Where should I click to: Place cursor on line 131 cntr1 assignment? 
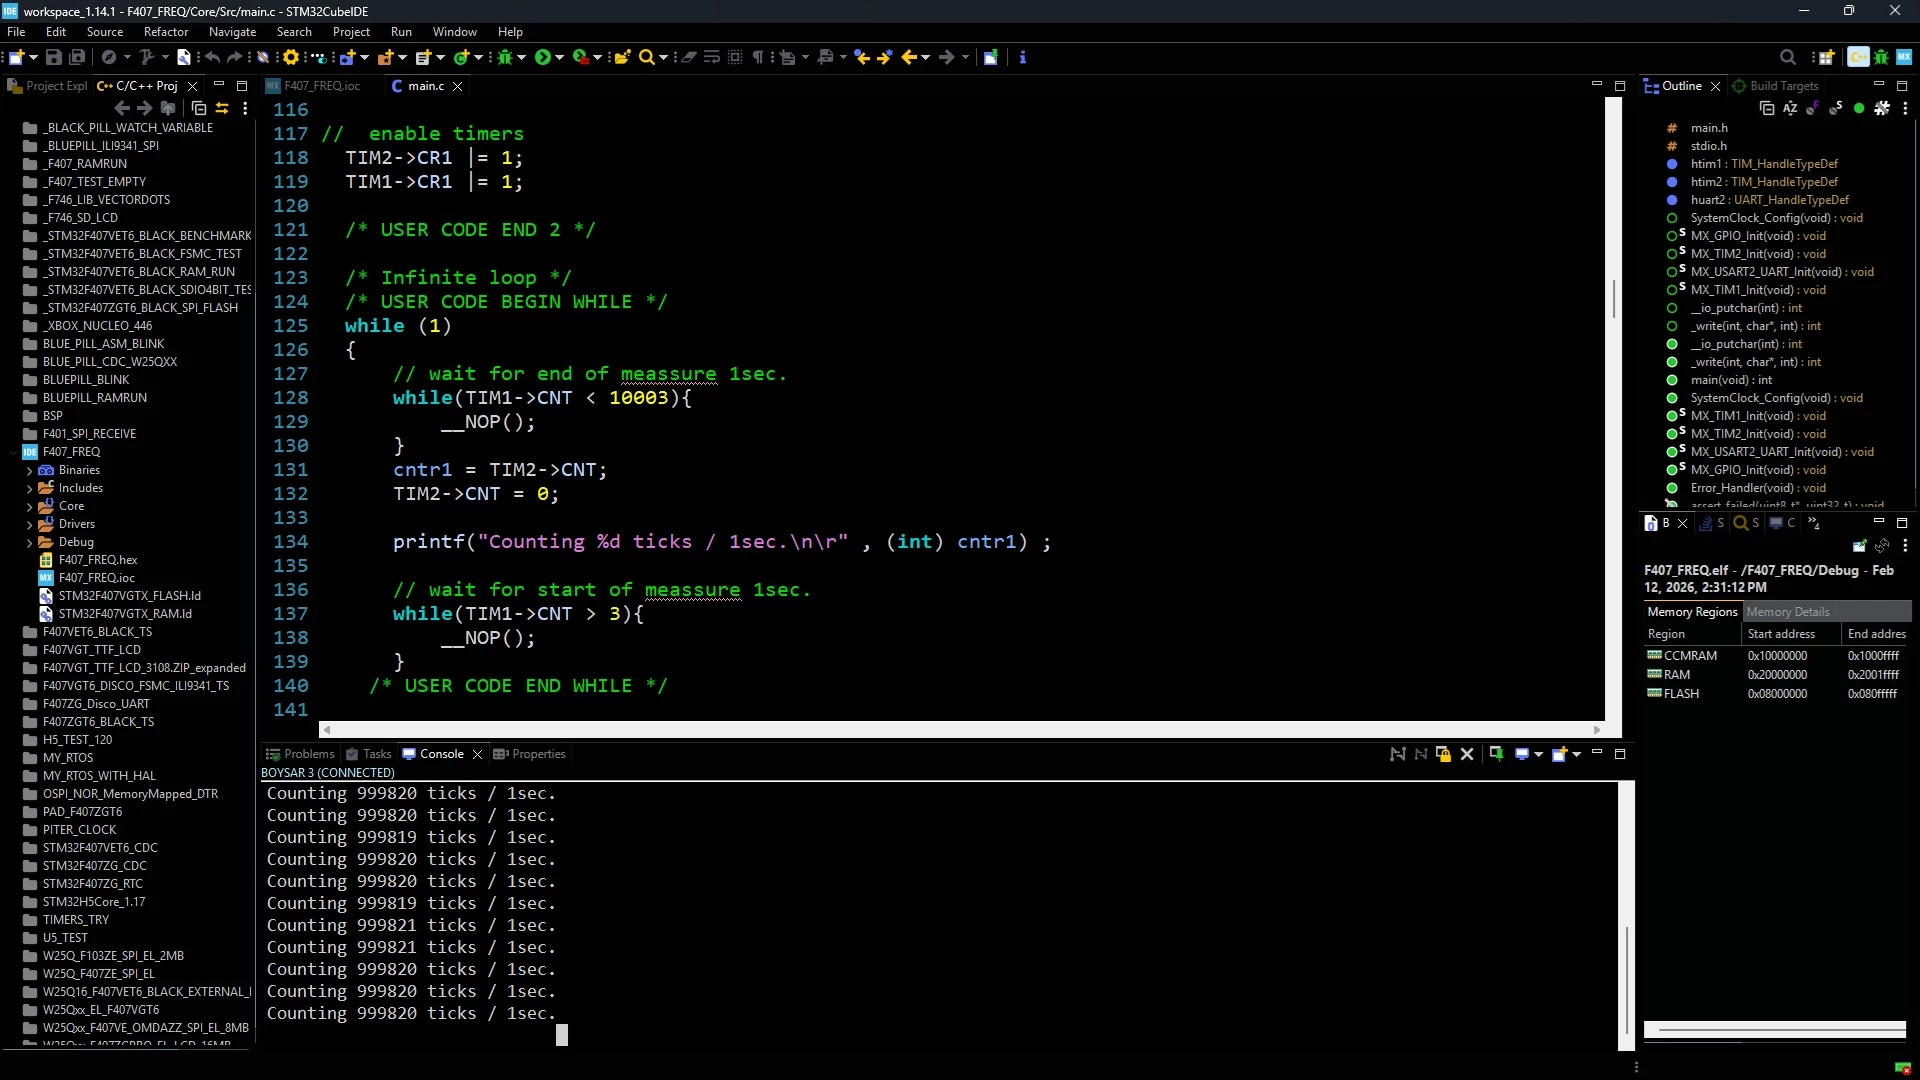click(x=499, y=470)
